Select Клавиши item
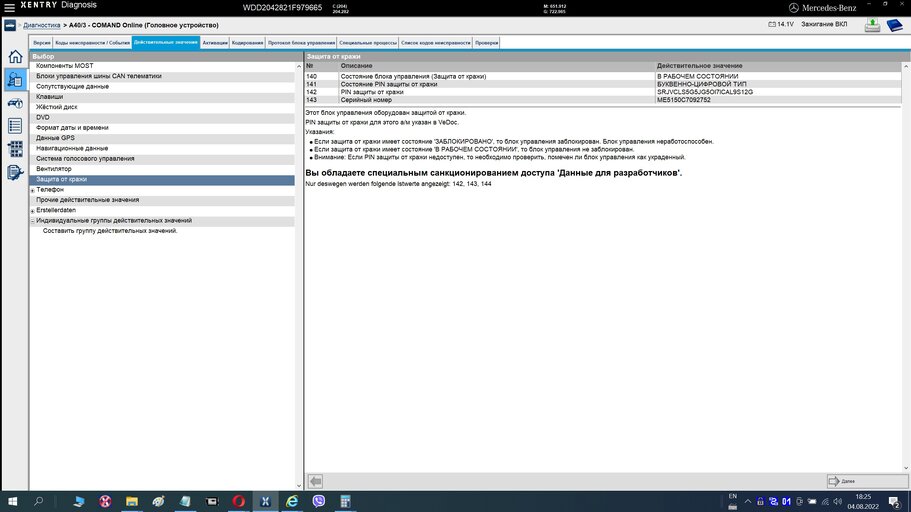Screen dimensions: 911x512 pos(162,97)
